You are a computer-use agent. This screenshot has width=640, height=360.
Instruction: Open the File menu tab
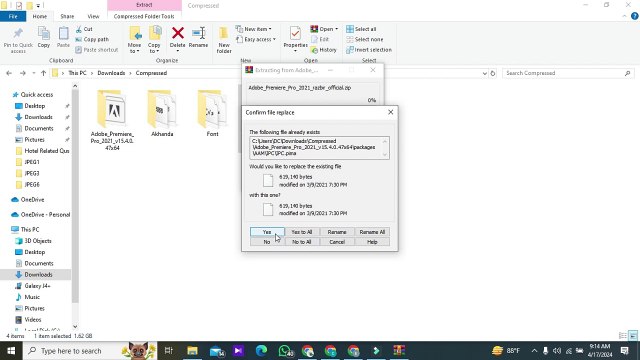(x=13, y=16)
